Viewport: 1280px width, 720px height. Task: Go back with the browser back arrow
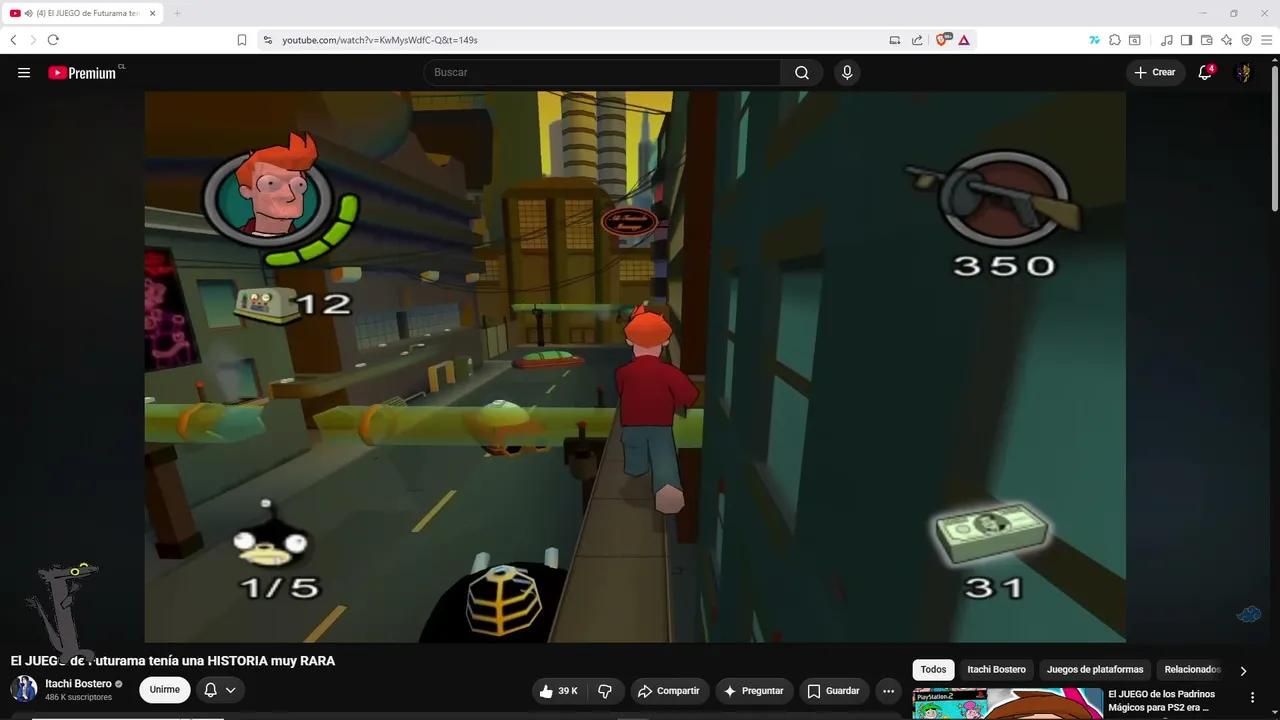coord(13,40)
